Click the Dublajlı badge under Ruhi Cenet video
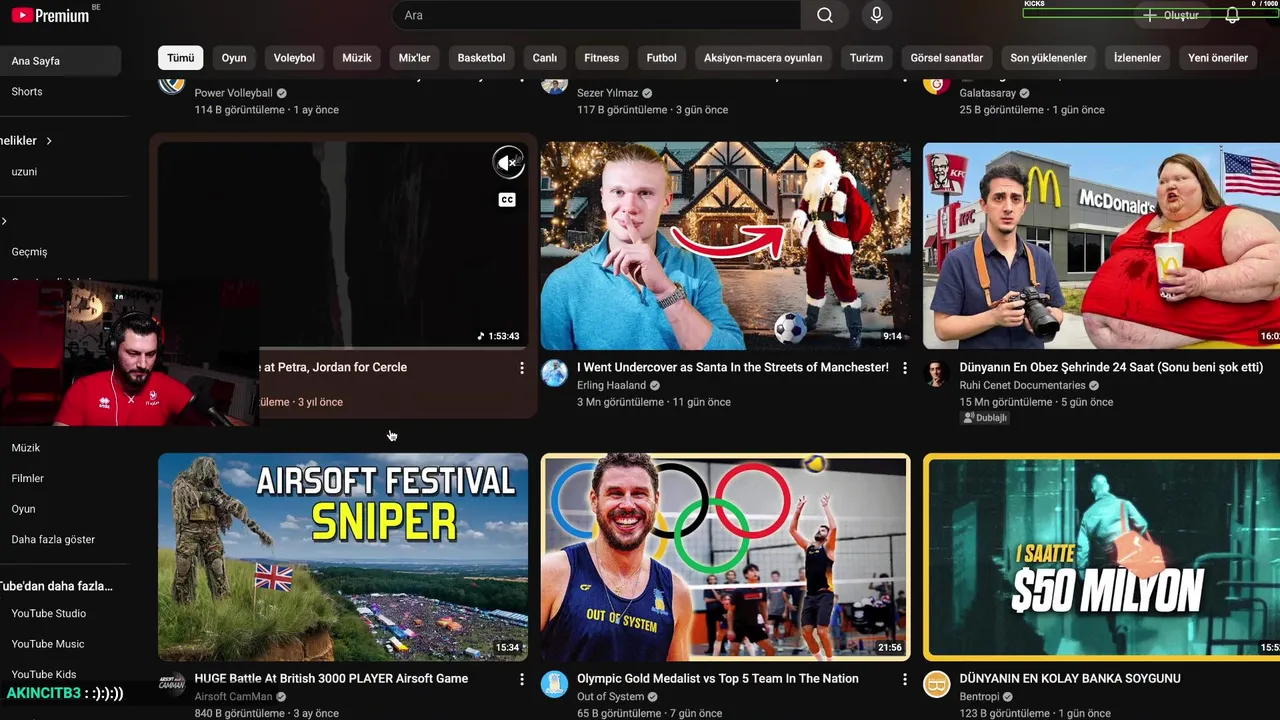The height and width of the screenshot is (720, 1280). (x=985, y=418)
